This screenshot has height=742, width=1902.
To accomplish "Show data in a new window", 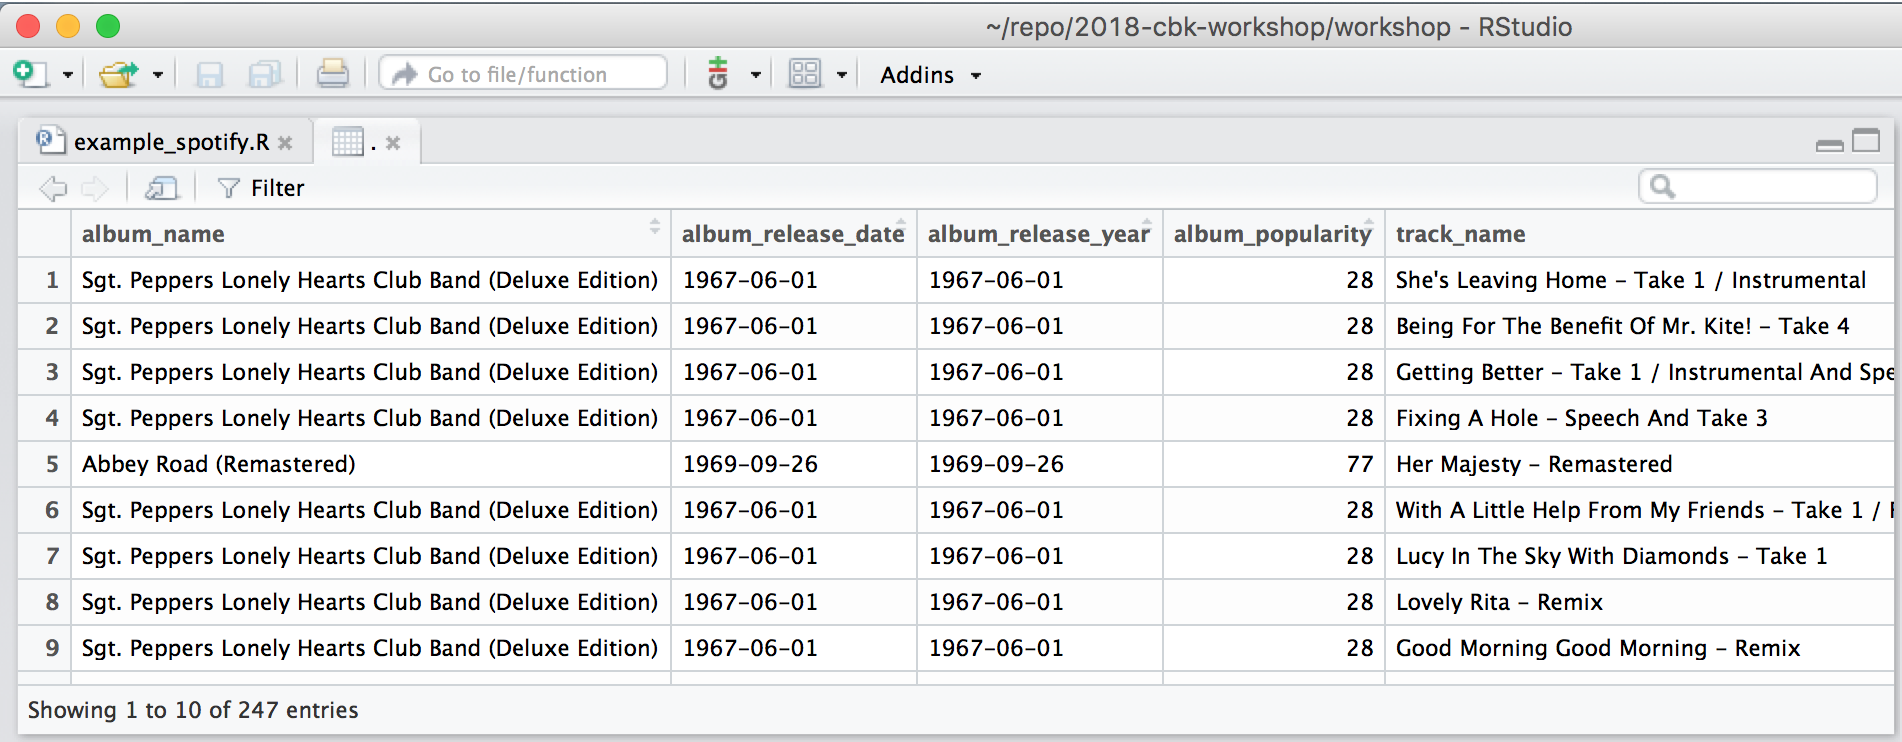I will coord(161,188).
